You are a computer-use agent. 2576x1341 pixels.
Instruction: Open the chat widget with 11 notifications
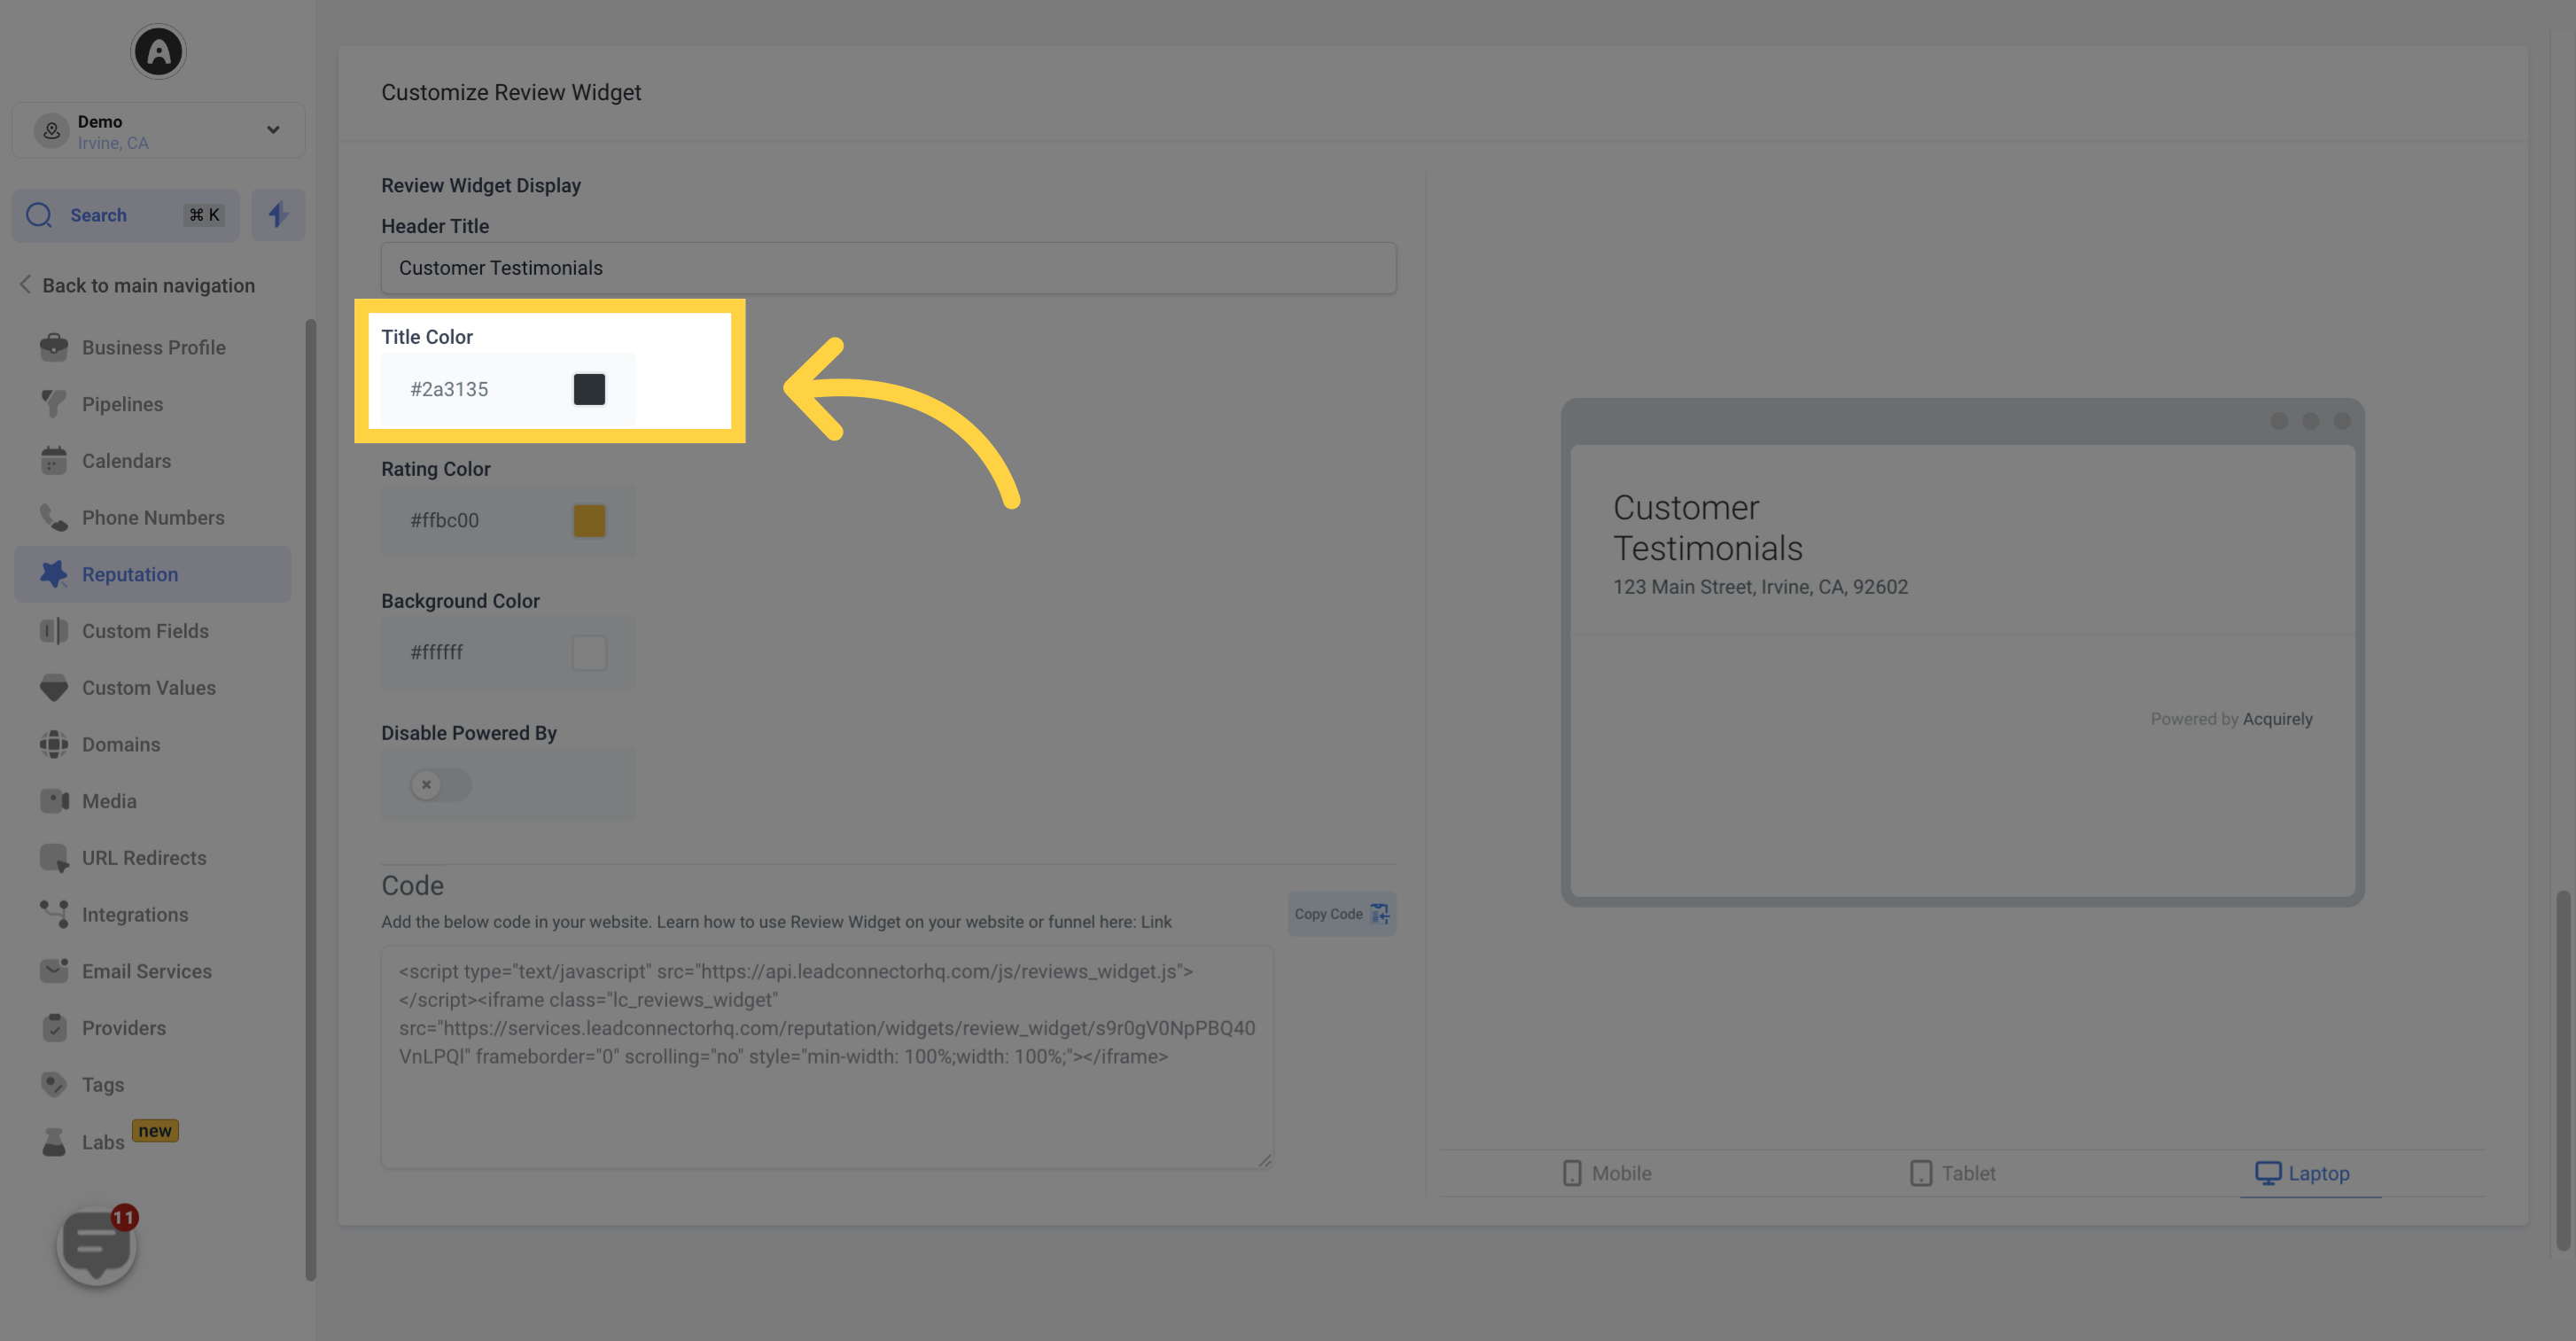pos(97,1246)
